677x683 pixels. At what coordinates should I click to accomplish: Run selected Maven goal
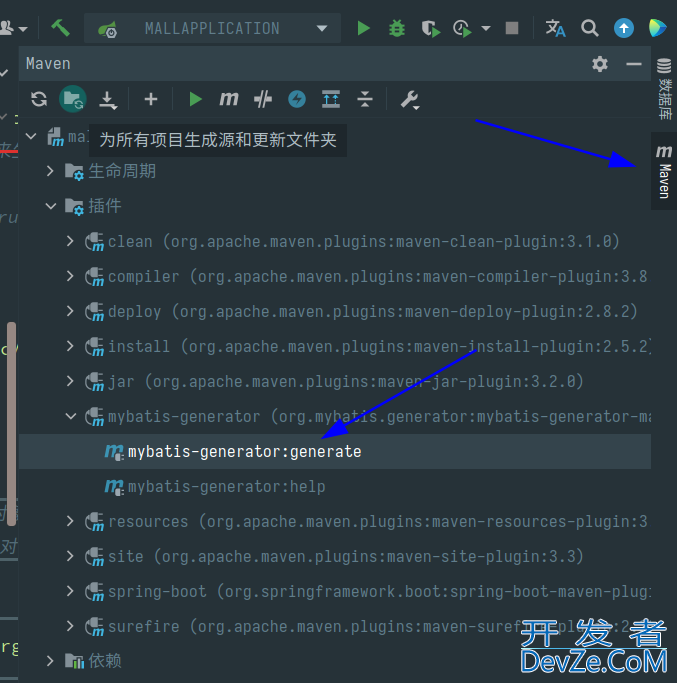click(196, 99)
